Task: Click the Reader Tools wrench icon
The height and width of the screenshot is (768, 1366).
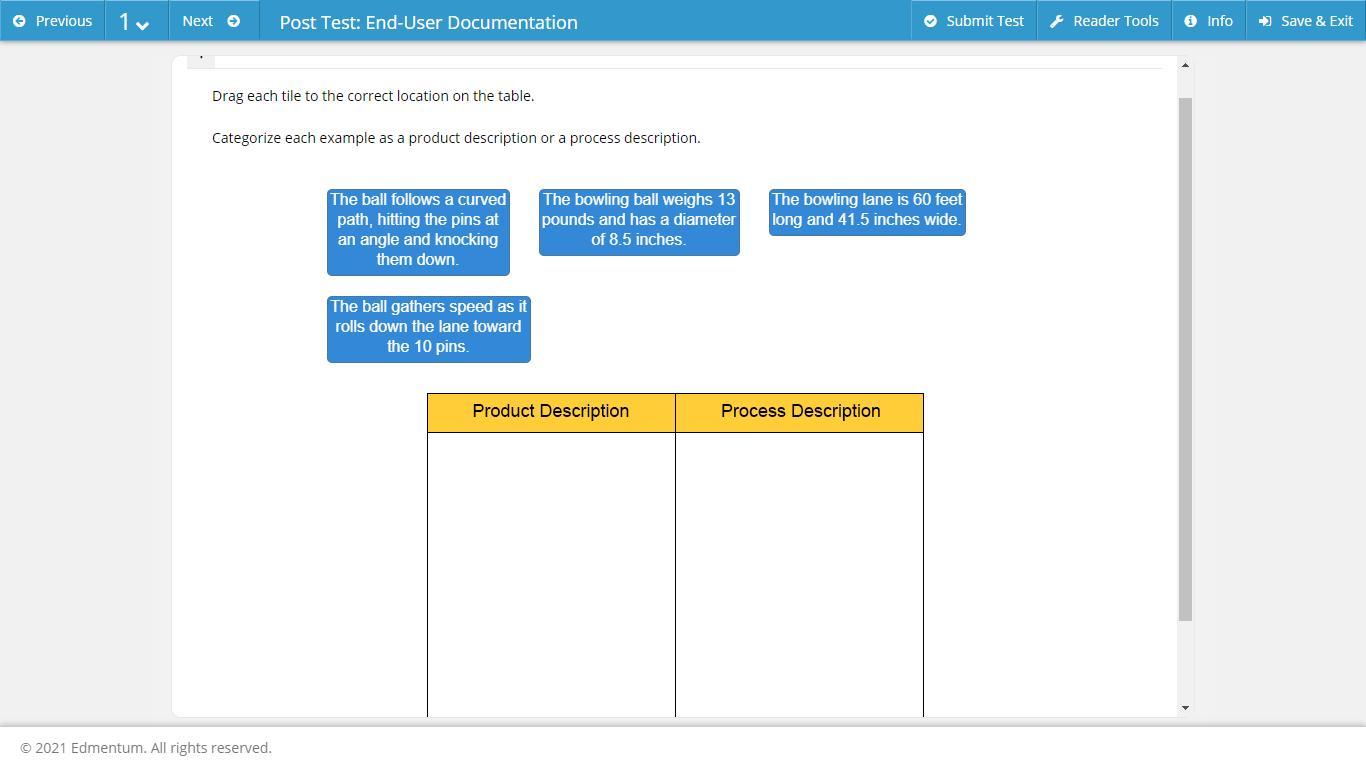Action: click(1056, 21)
